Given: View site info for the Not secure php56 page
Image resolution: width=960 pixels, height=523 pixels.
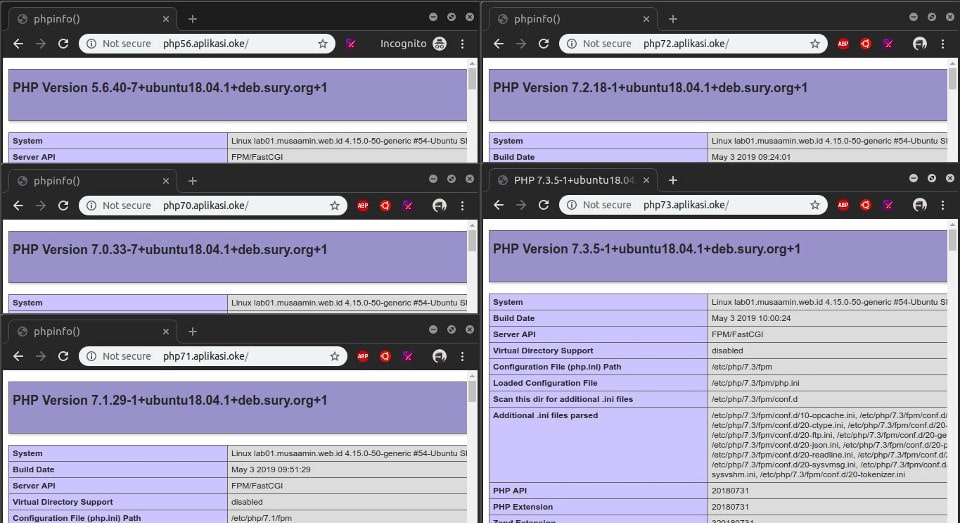Looking at the screenshot, I should pos(119,43).
